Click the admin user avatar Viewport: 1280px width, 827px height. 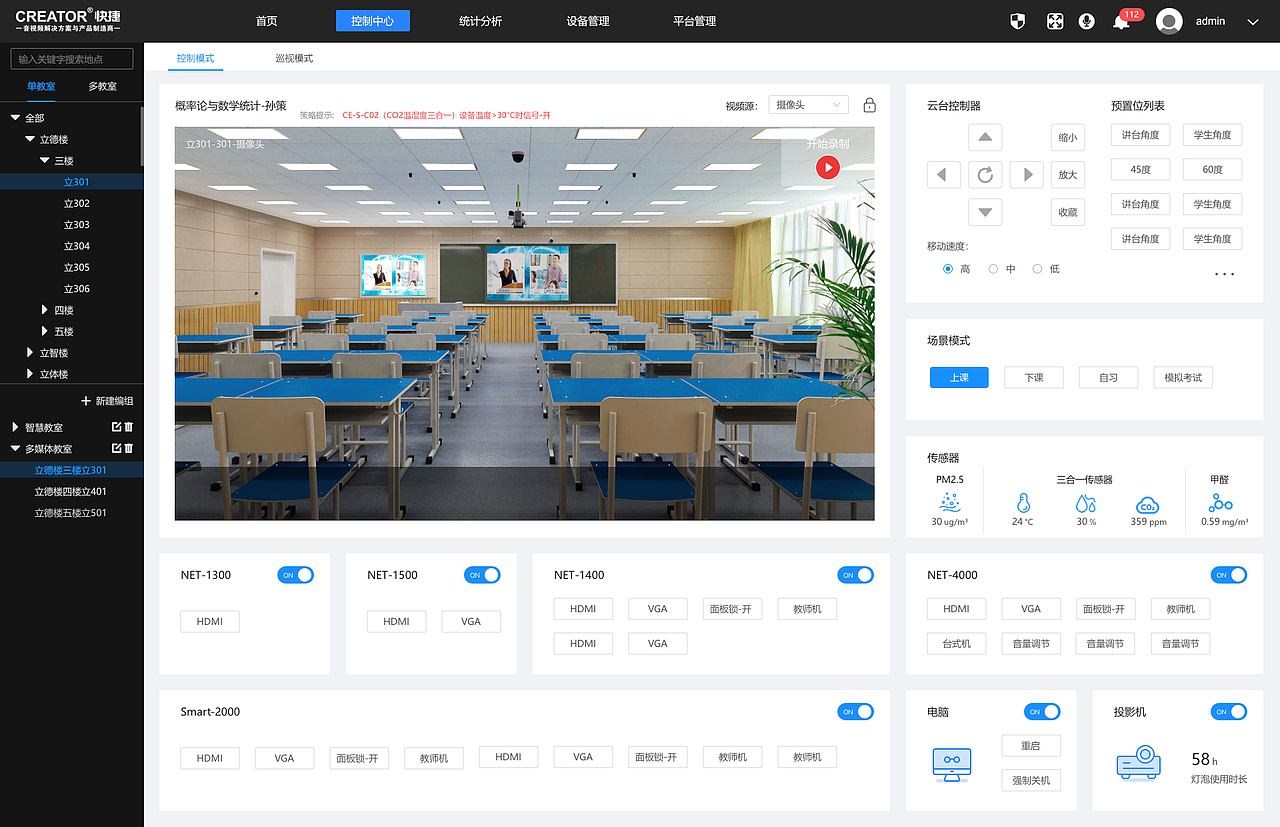click(x=1169, y=21)
